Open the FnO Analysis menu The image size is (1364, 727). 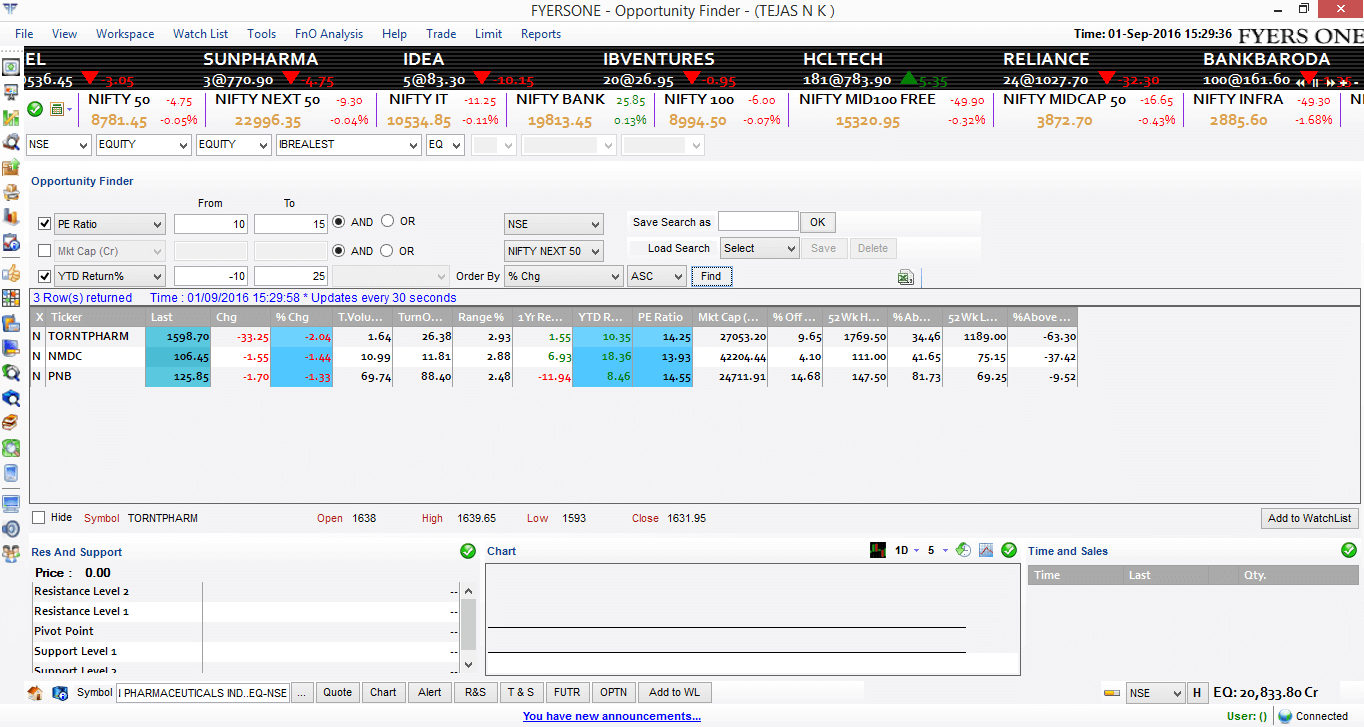click(x=329, y=34)
